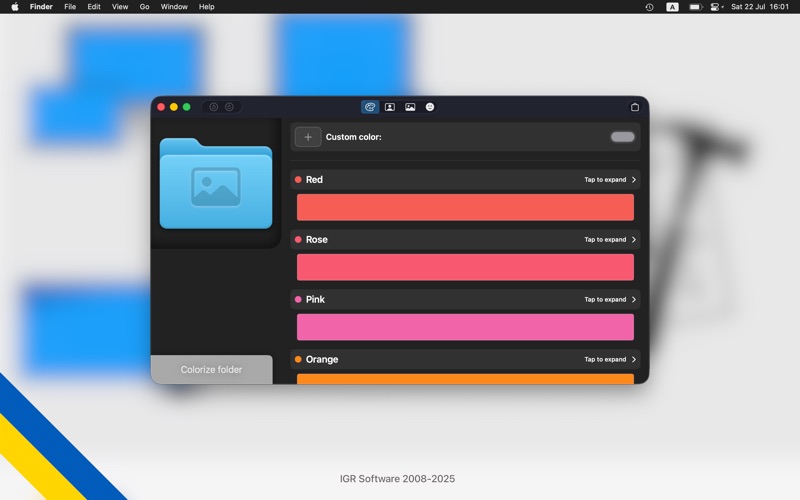Click 'Tap to expand' on the Orange row
The image size is (800, 500).
click(605, 360)
